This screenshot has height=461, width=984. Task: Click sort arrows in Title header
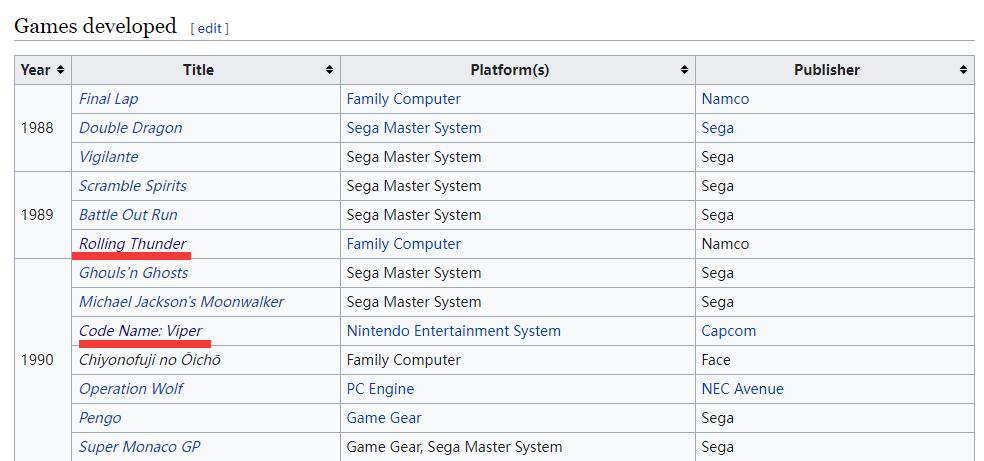point(329,70)
